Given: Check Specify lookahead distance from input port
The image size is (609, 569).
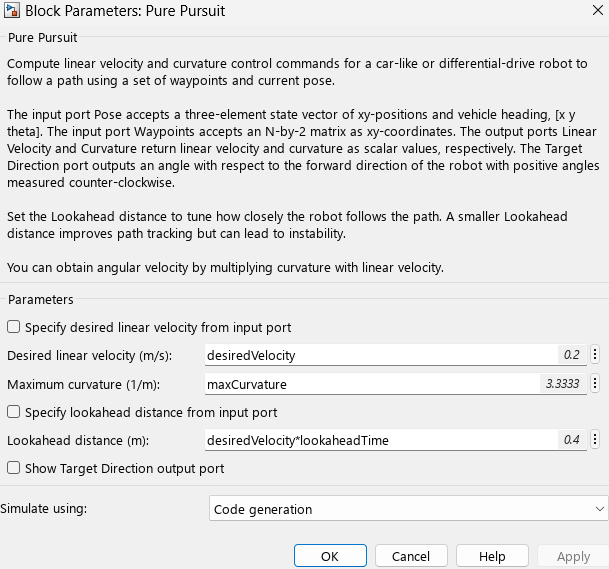Looking at the screenshot, I should [13, 412].
